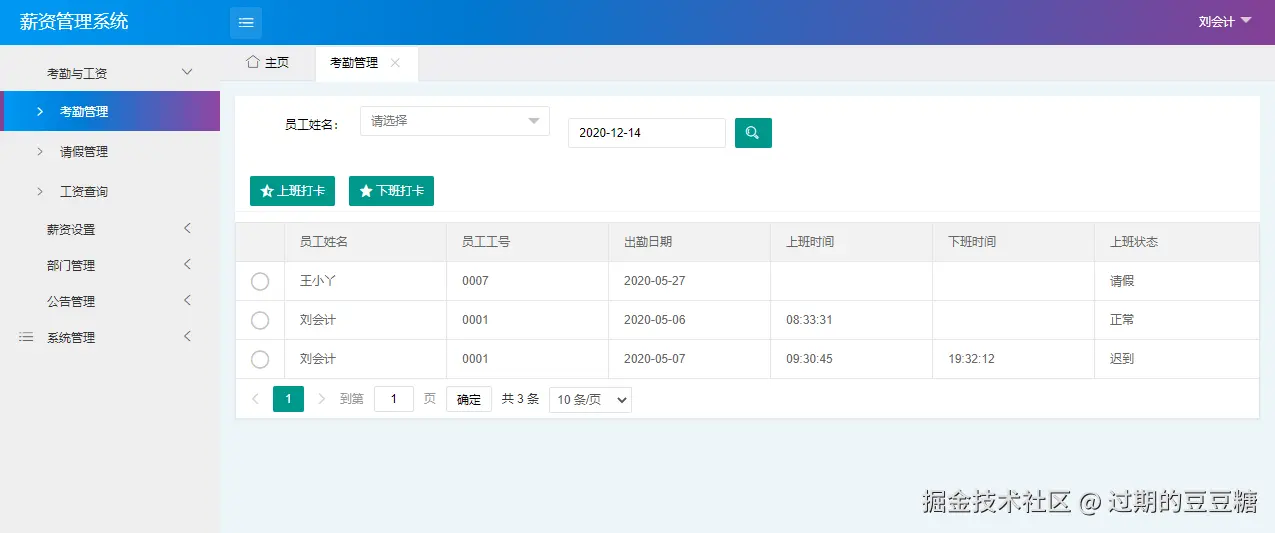Expand the 薪资设置 menu
Viewport: 1275px width, 533px height.
tap(110, 230)
